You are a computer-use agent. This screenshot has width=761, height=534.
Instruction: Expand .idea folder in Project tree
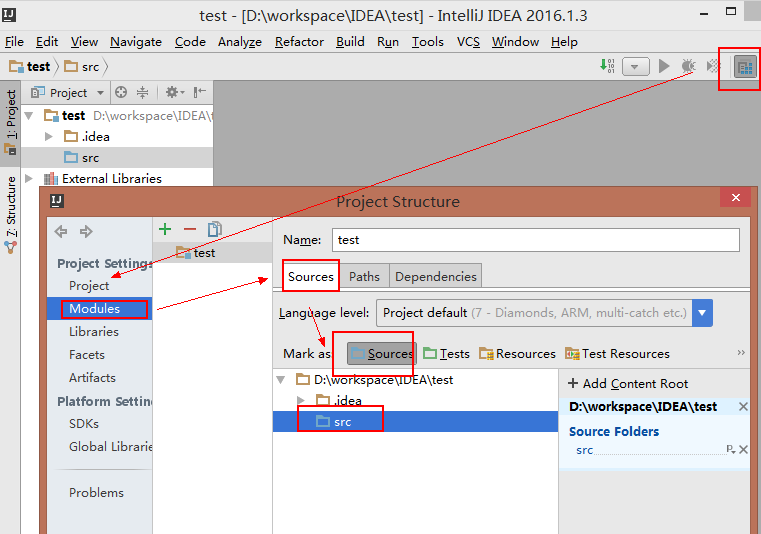pos(49,136)
